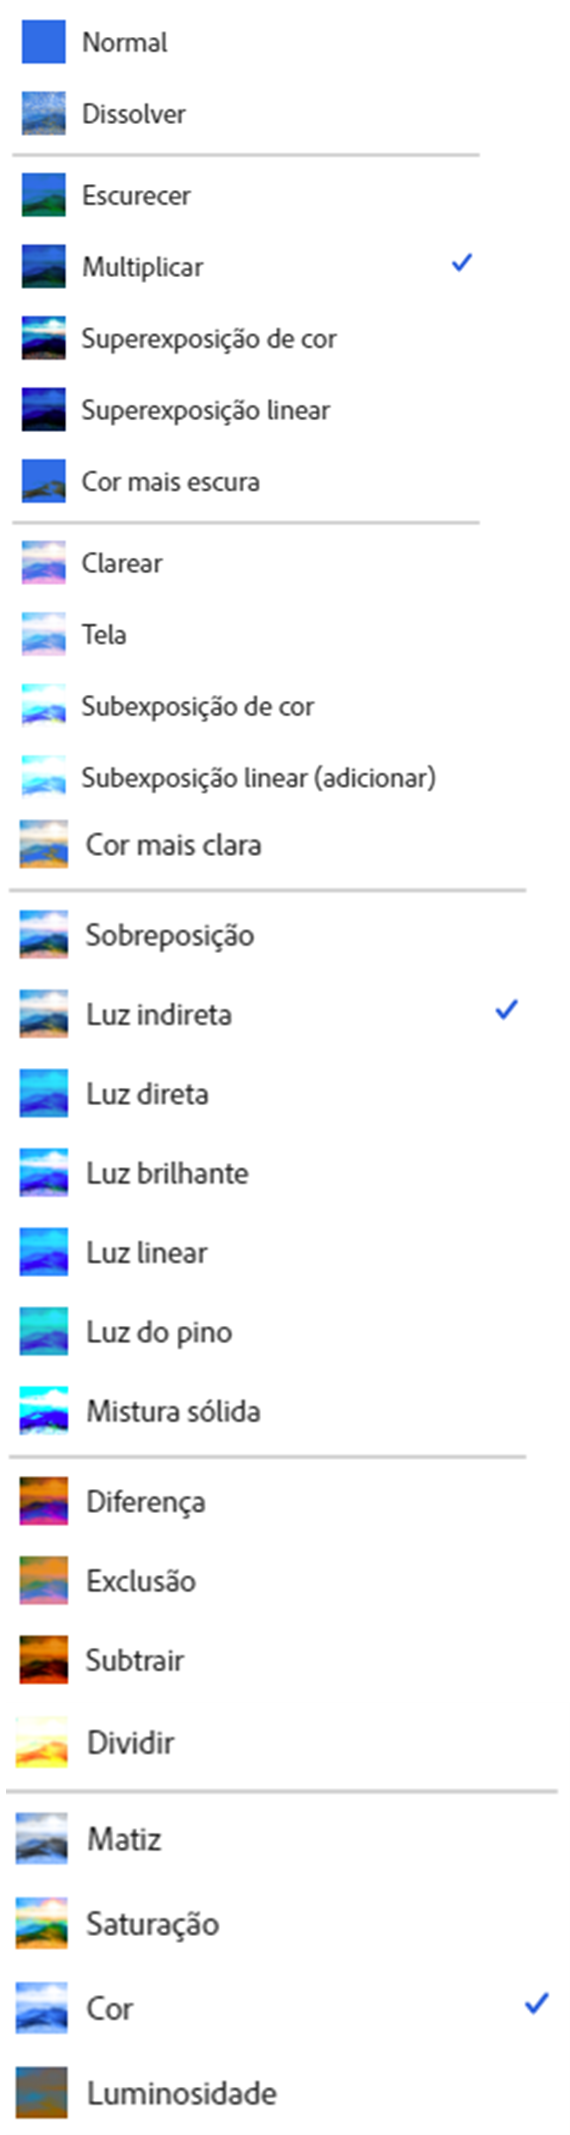The image size is (570, 2135).
Task: Select the Dividir yellow preview icon
Action: [42, 1743]
